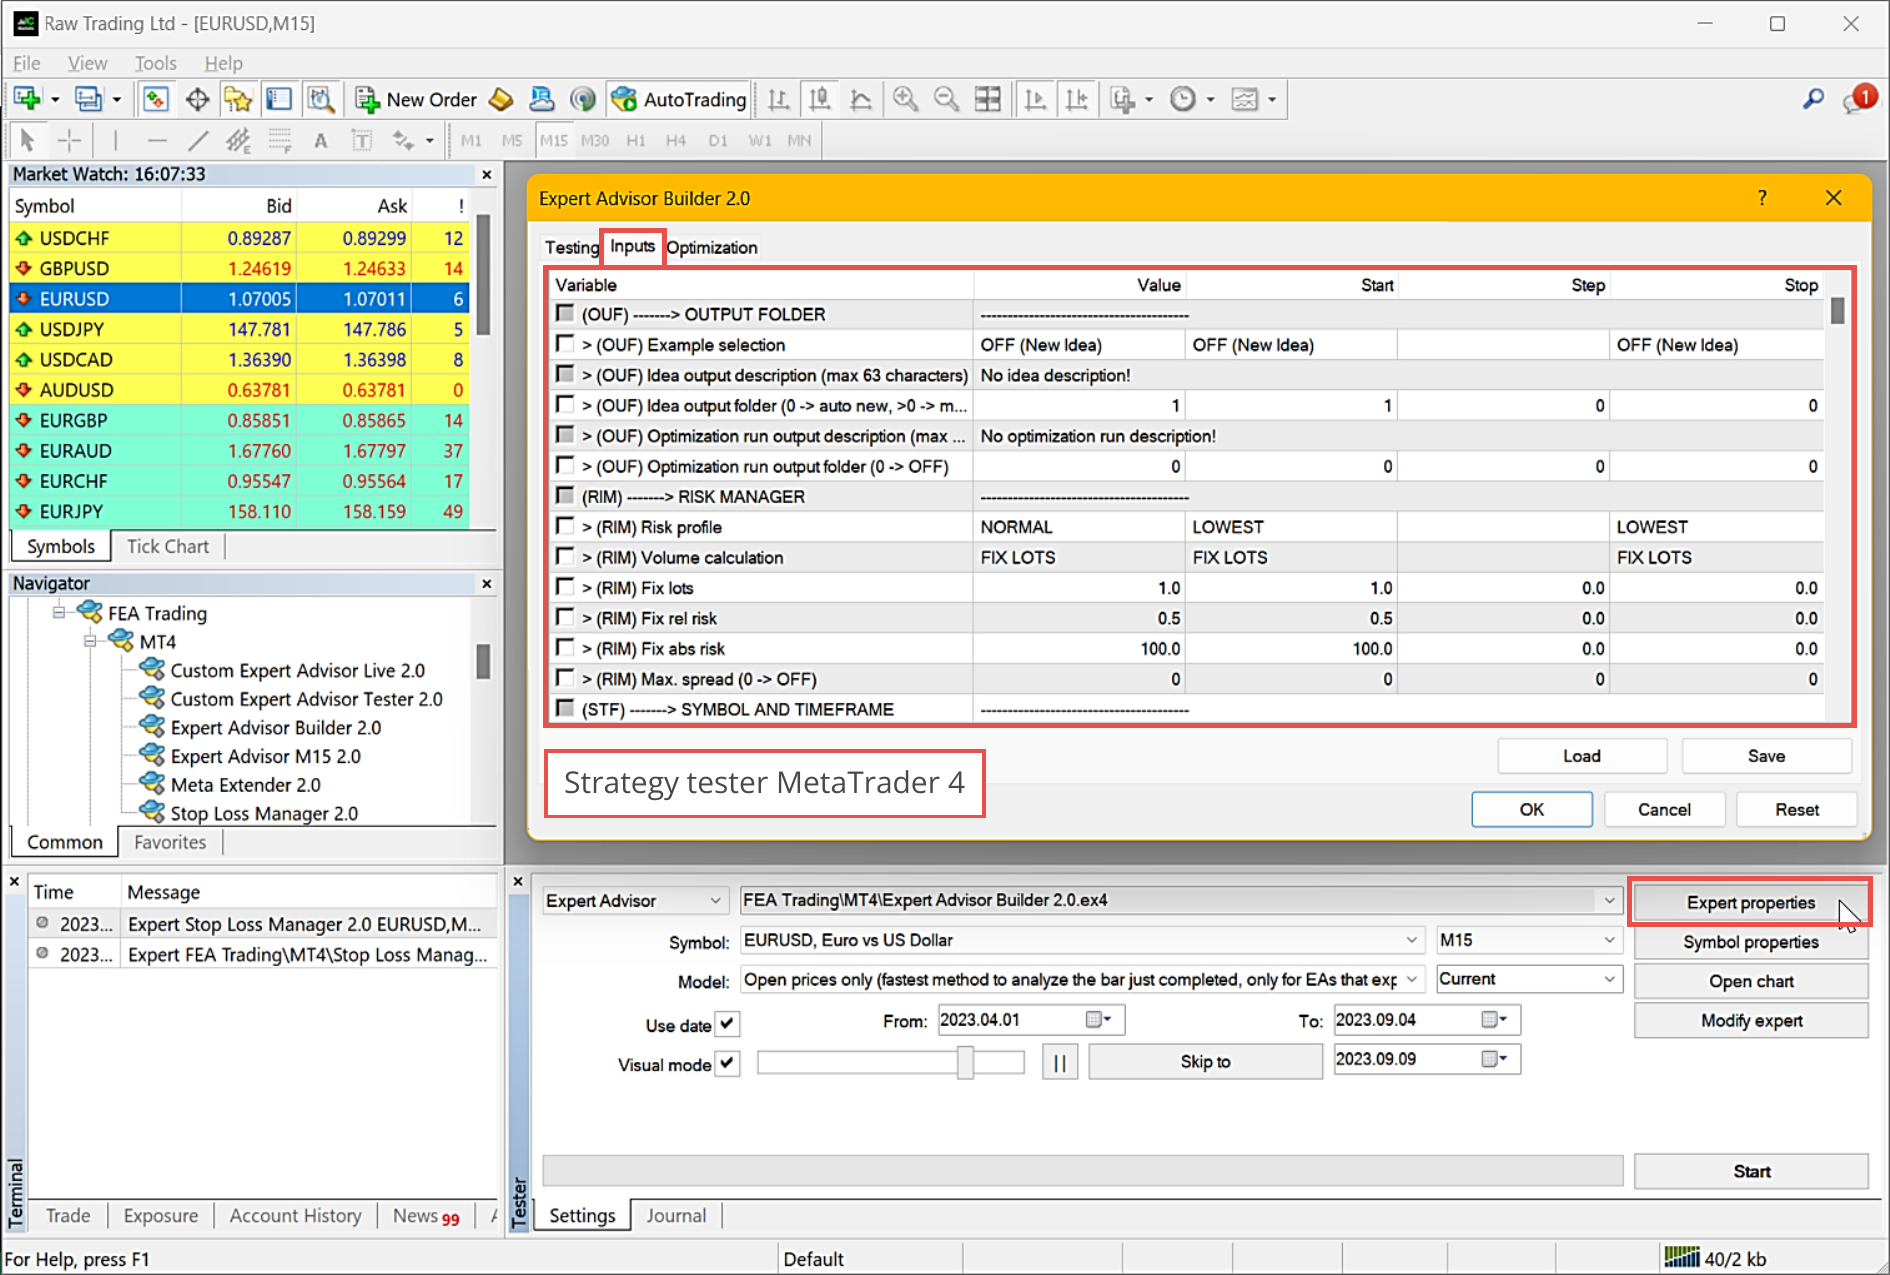The height and width of the screenshot is (1275, 1890).
Task: Toggle the Data Window crosshair icon
Action: (x=197, y=99)
